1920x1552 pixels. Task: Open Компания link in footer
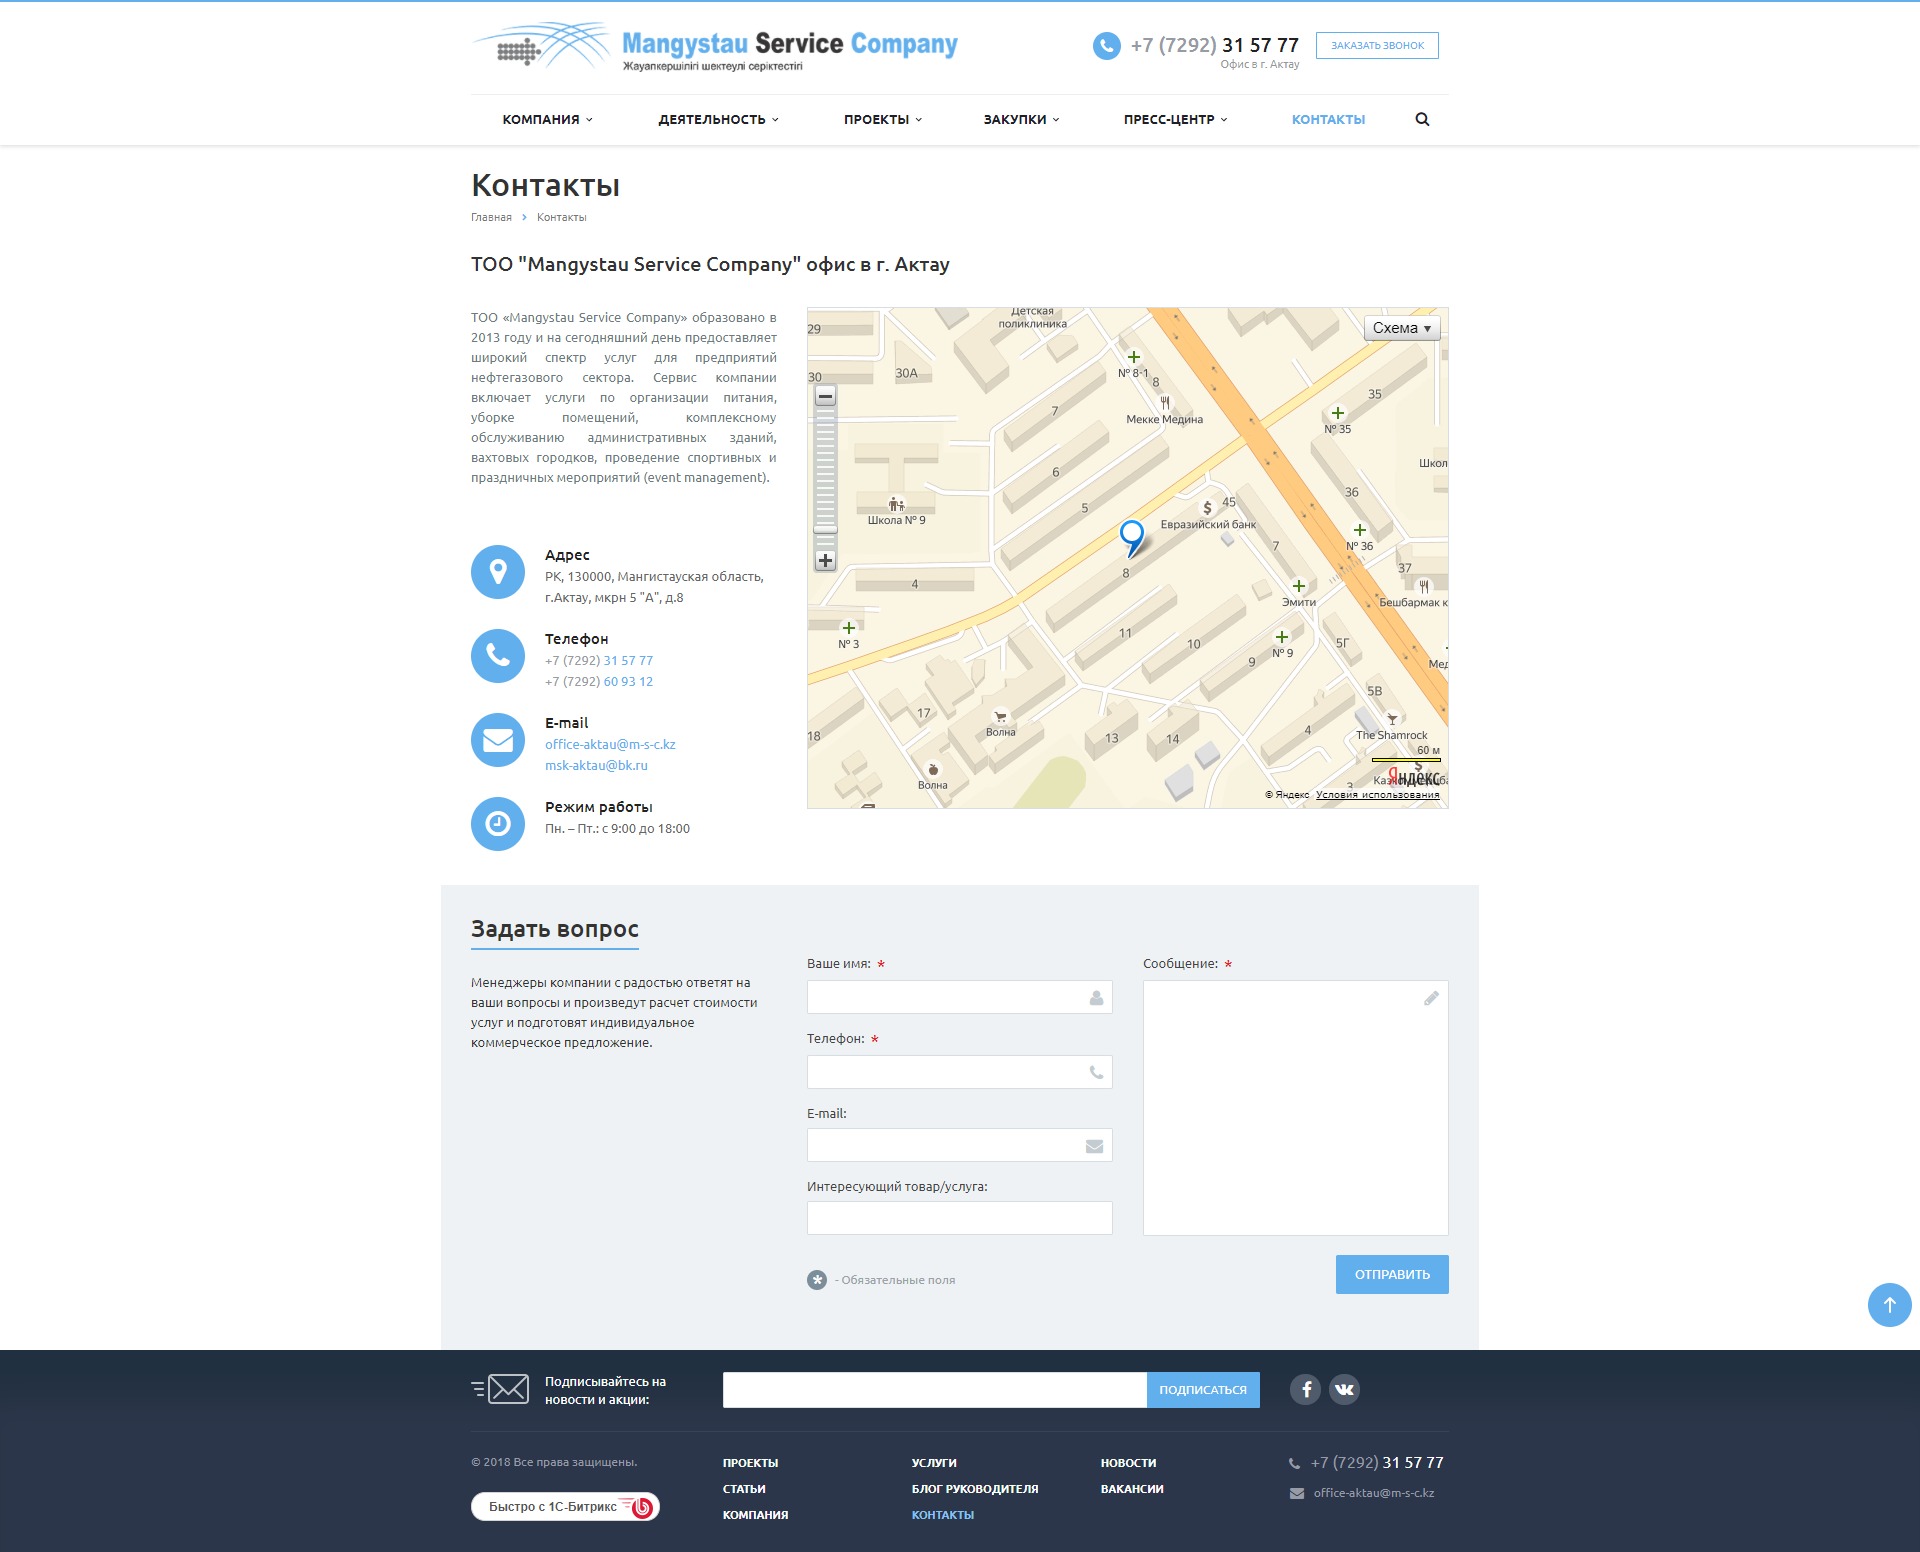coord(755,1515)
